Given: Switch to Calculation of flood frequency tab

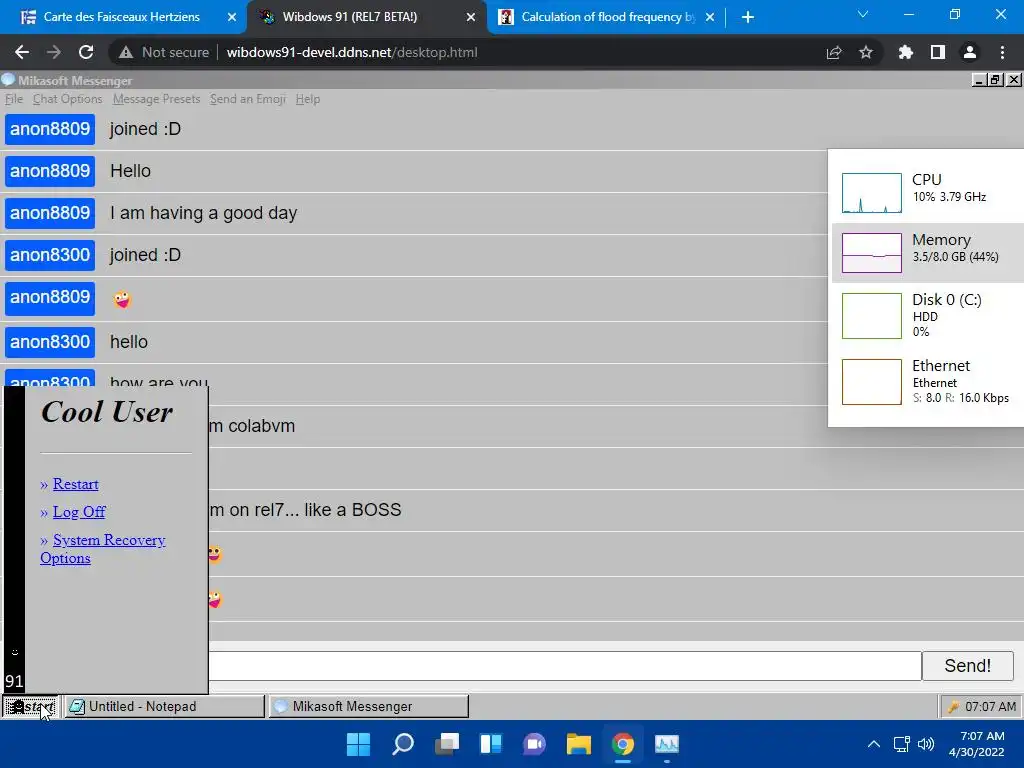Looking at the screenshot, I should tap(606, 17).
